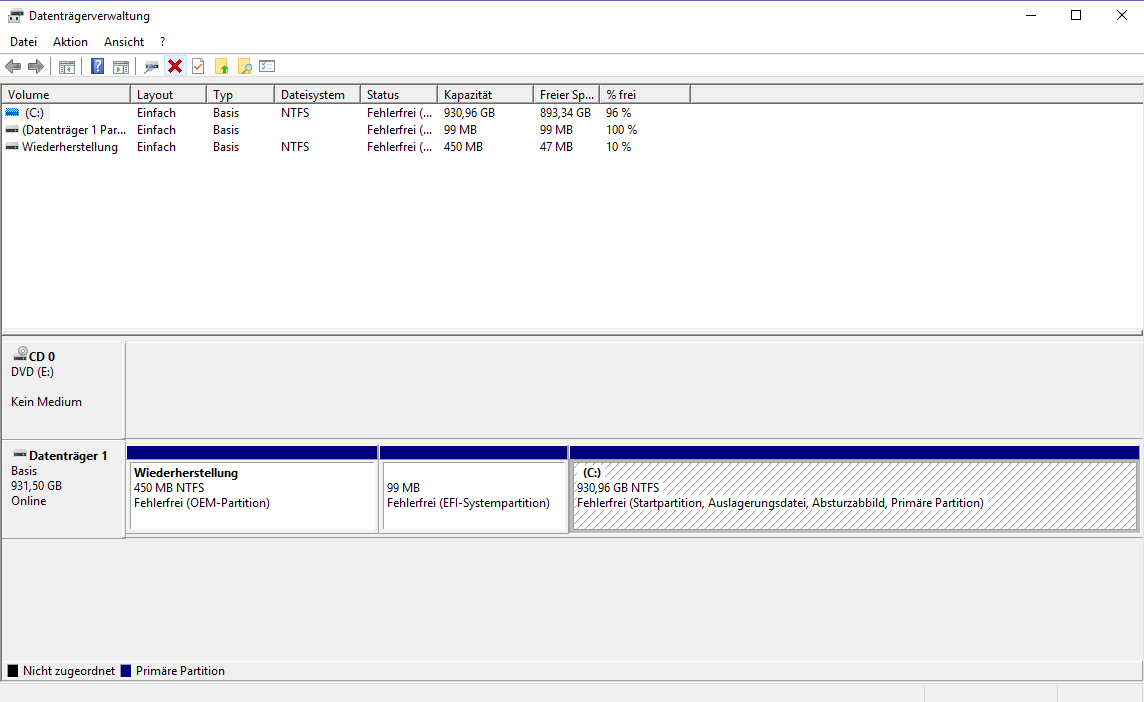This screenshot has width=1144, height=702.
Task: Click the folder with magnifier icon
Action: [x=244, y=66]
